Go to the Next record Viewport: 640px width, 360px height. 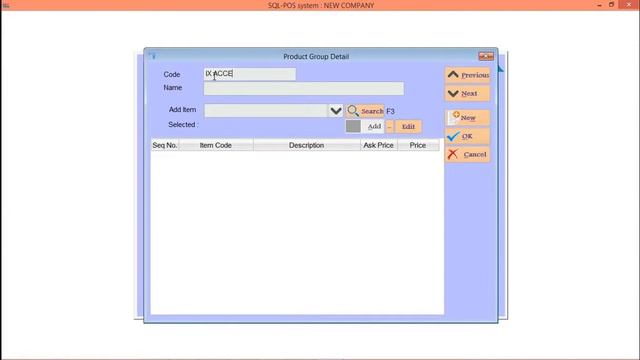(x=467, y=93)
